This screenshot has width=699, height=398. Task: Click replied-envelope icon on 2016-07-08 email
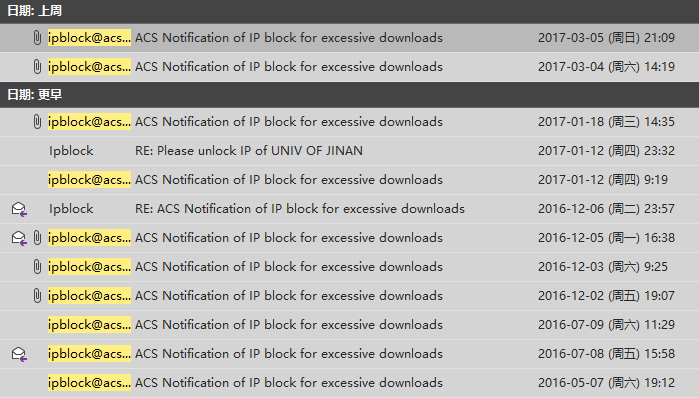point(19,354)
